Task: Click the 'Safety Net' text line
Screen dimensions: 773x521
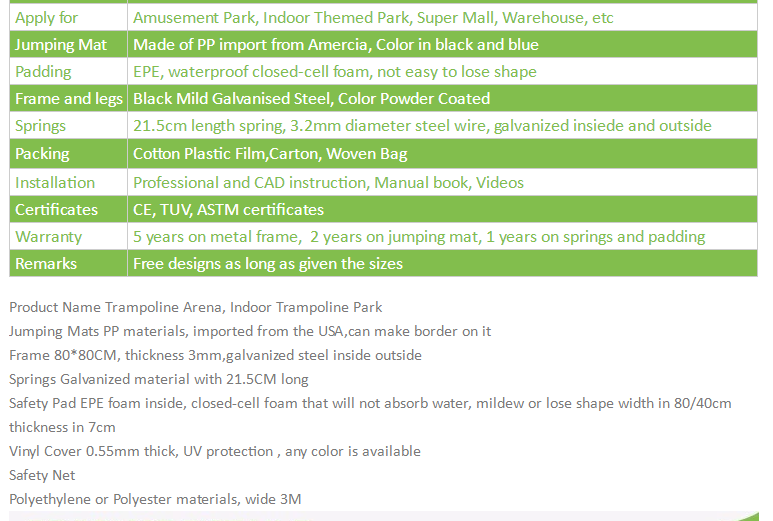Action: coord(42,475)
